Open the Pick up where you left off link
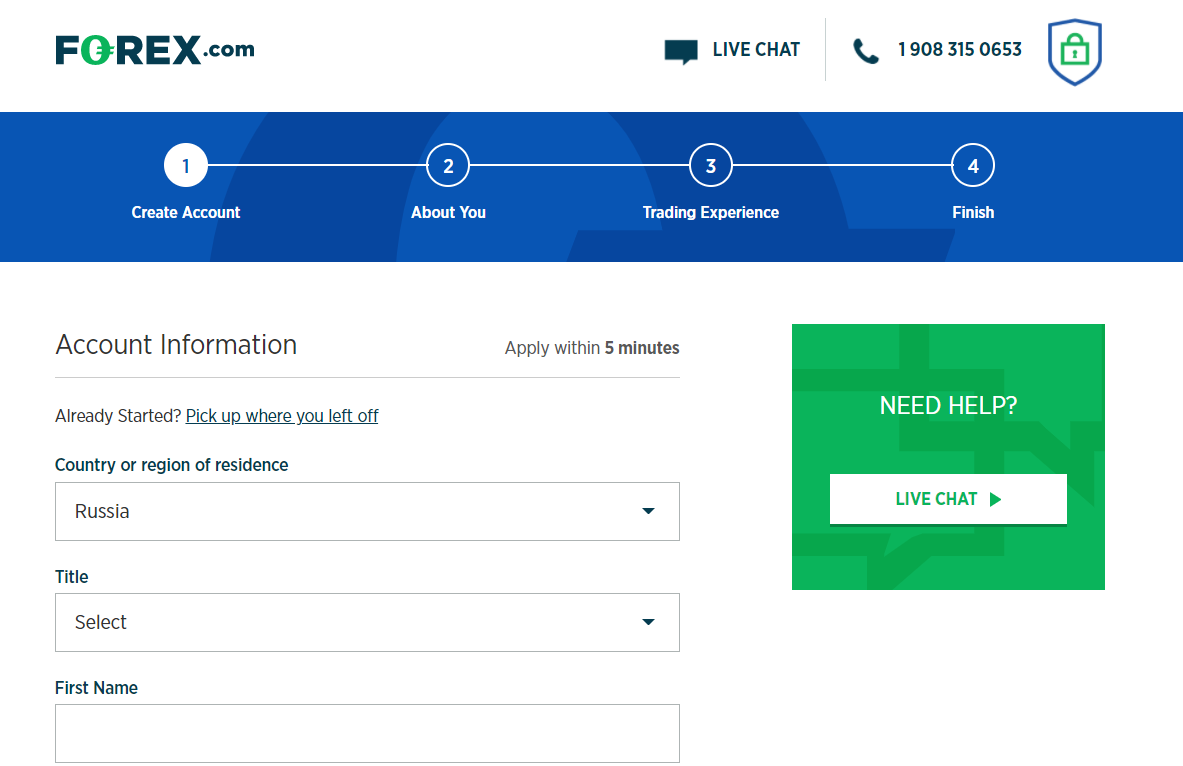This screenshot has height=766, width=1183. pyautogui.click(x=282, y=416)
